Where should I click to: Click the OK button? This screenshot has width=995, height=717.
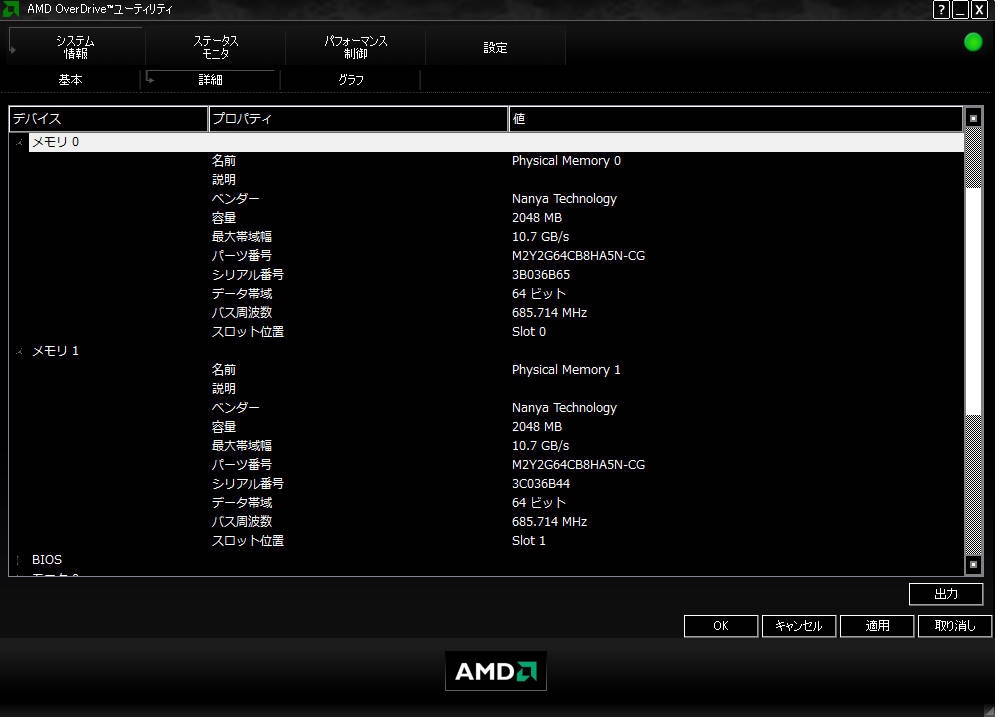[720, 626]
